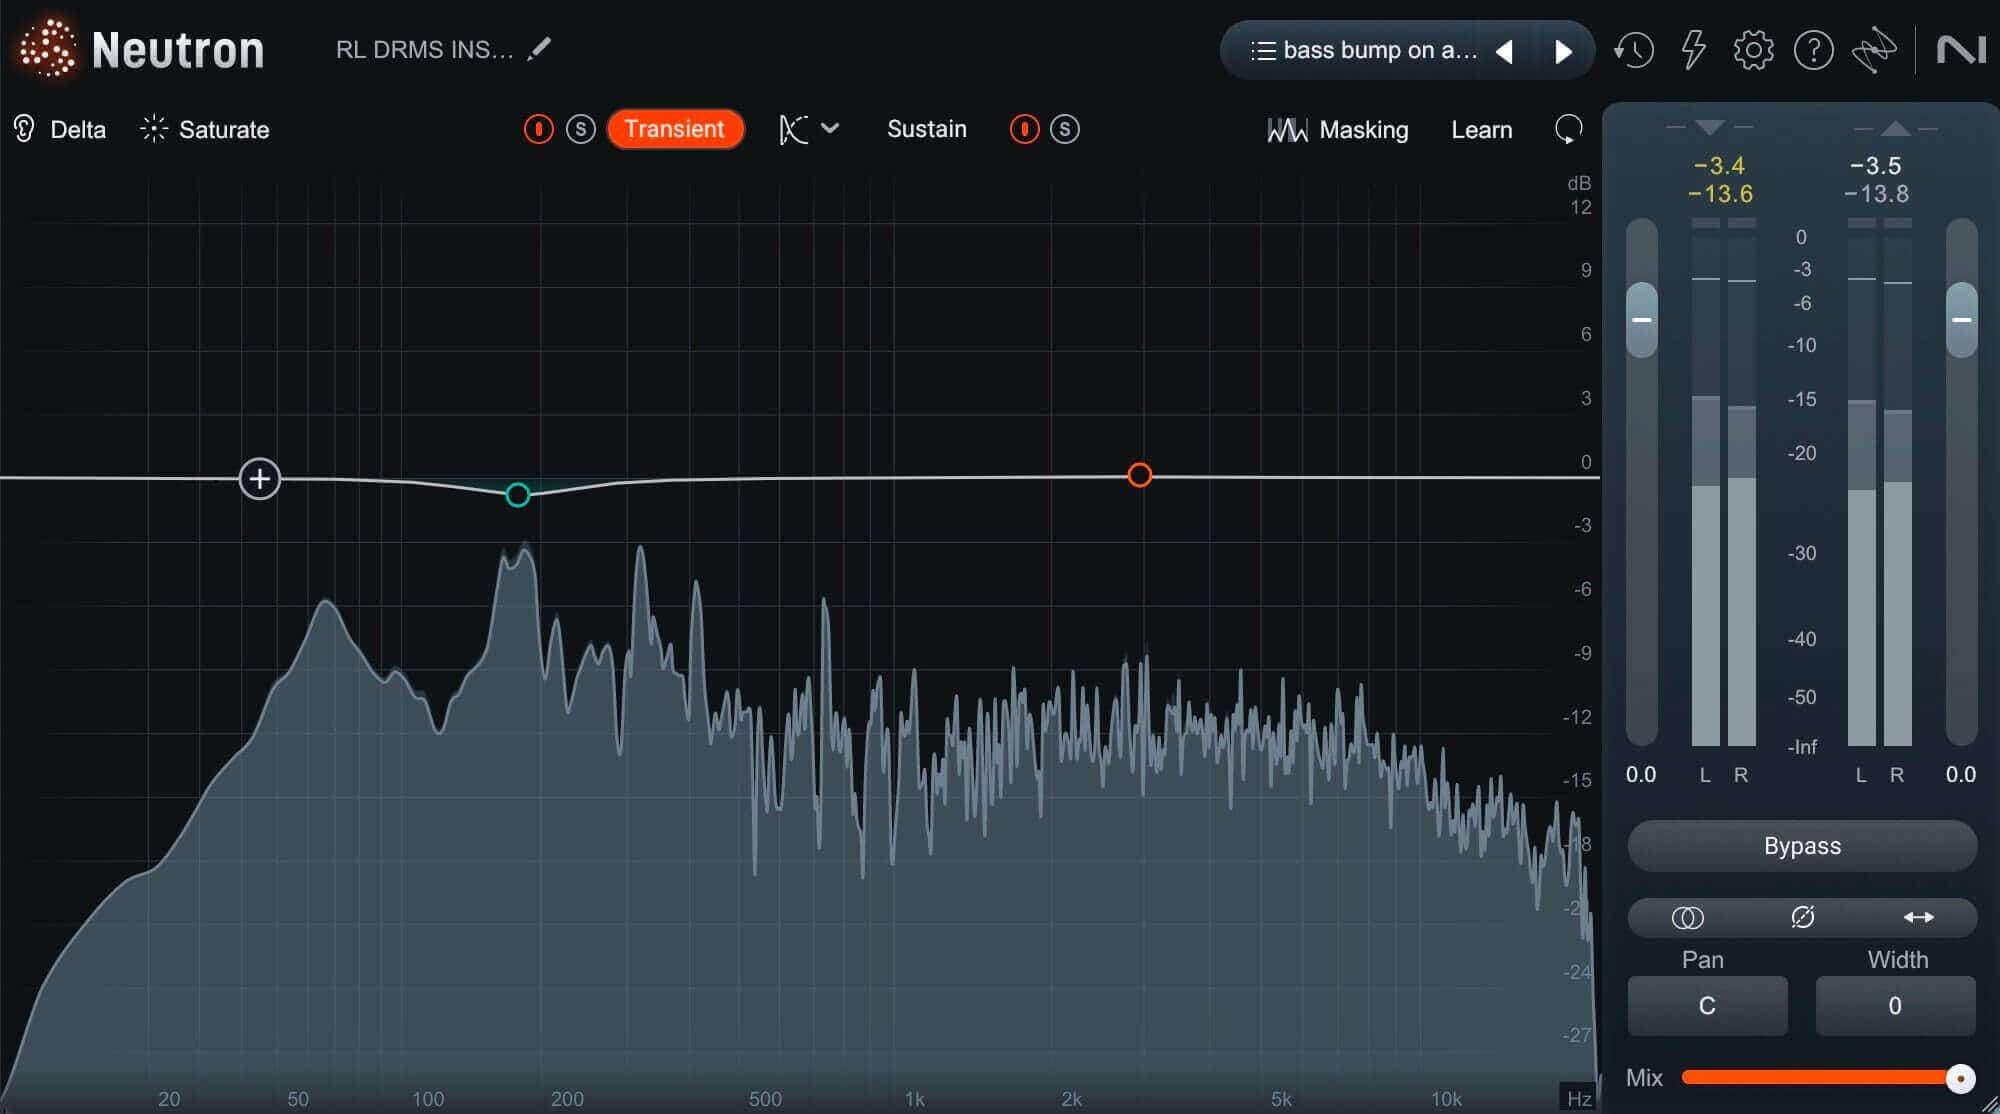
Task: Solo the Sustain band
Action: click(1065, 129)
